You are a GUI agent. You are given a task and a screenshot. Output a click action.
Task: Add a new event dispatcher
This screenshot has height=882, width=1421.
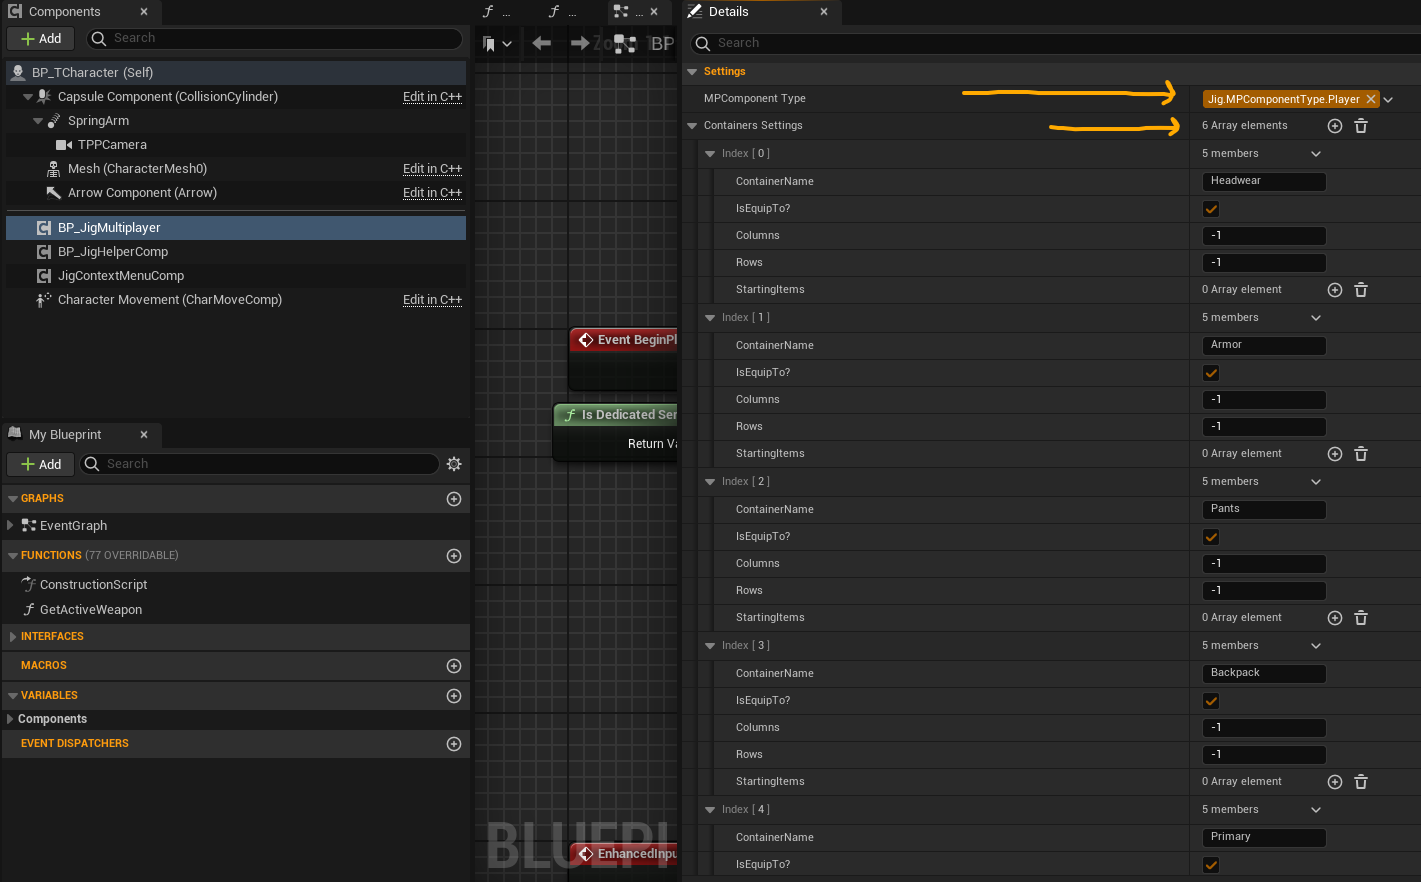[454, 744]
